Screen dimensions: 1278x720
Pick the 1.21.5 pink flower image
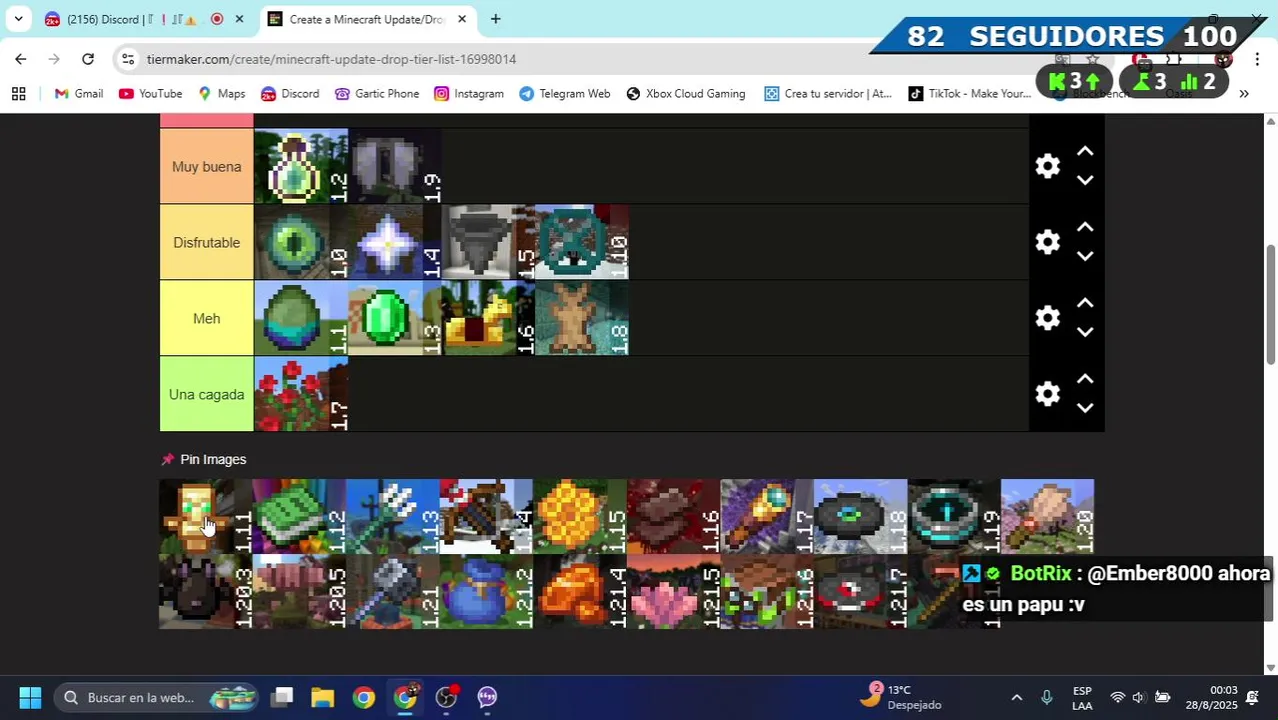pyautogui.click(x=674, y=592)
